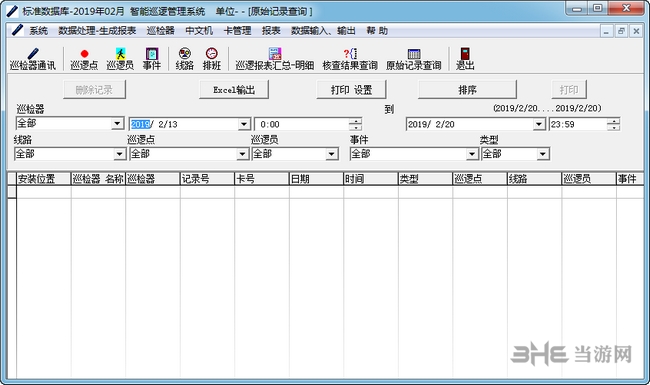Expand the 类型 dropdown
The height and width of the screenshot is (385, 650).
543,154
